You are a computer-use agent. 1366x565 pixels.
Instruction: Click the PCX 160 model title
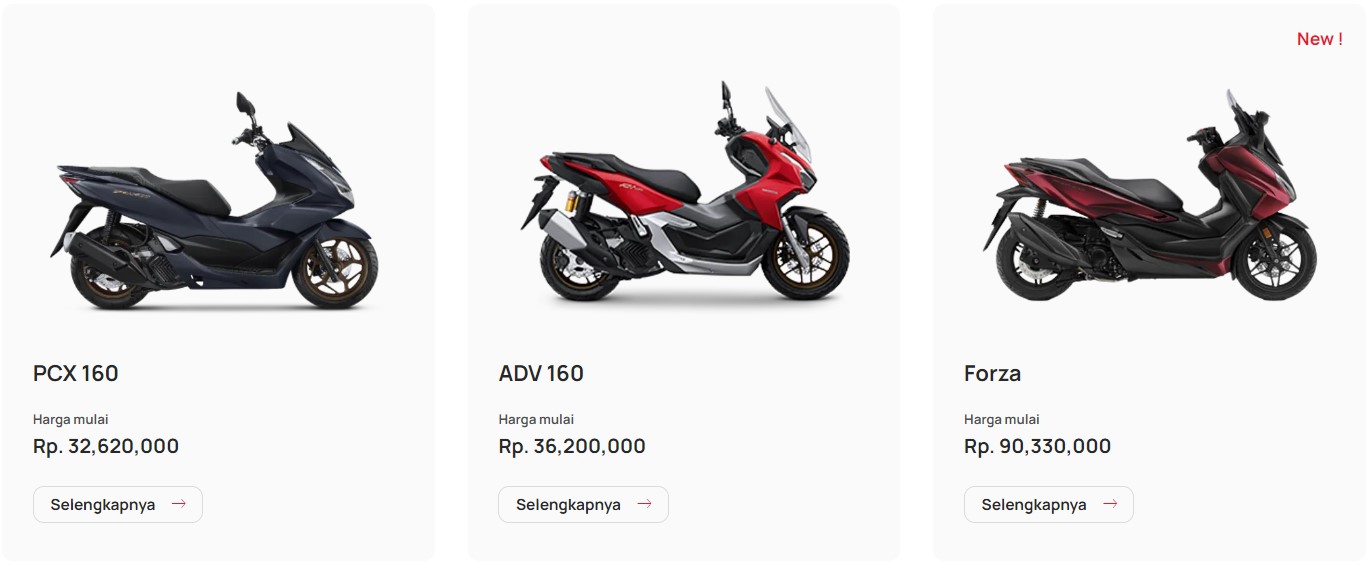tap(76, 374)
